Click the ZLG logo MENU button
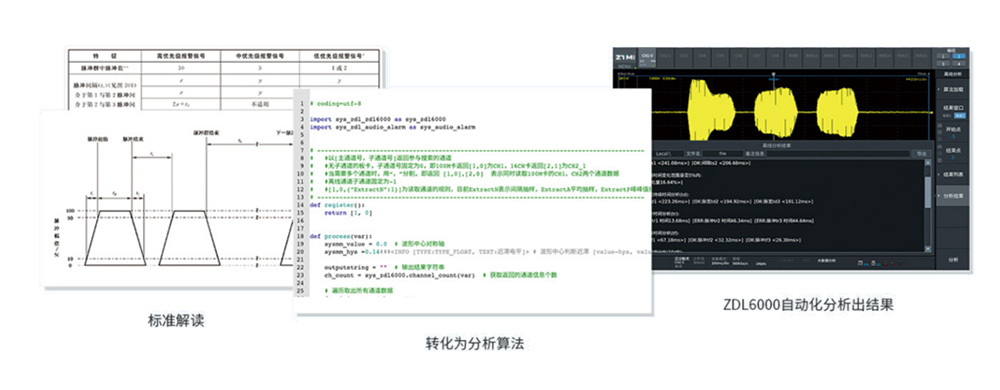The width and height of the screenshot is (1000, 390). (625, 59)
